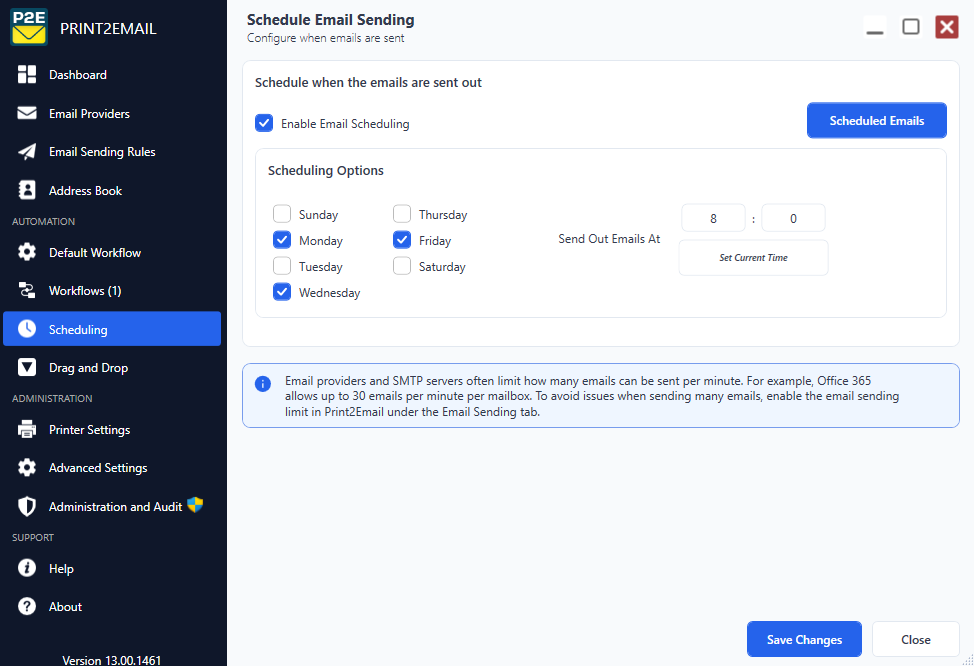The width and height of the screenshot is (974, 666).
Task: Go to Printer Settings
Action: point(112,429)
